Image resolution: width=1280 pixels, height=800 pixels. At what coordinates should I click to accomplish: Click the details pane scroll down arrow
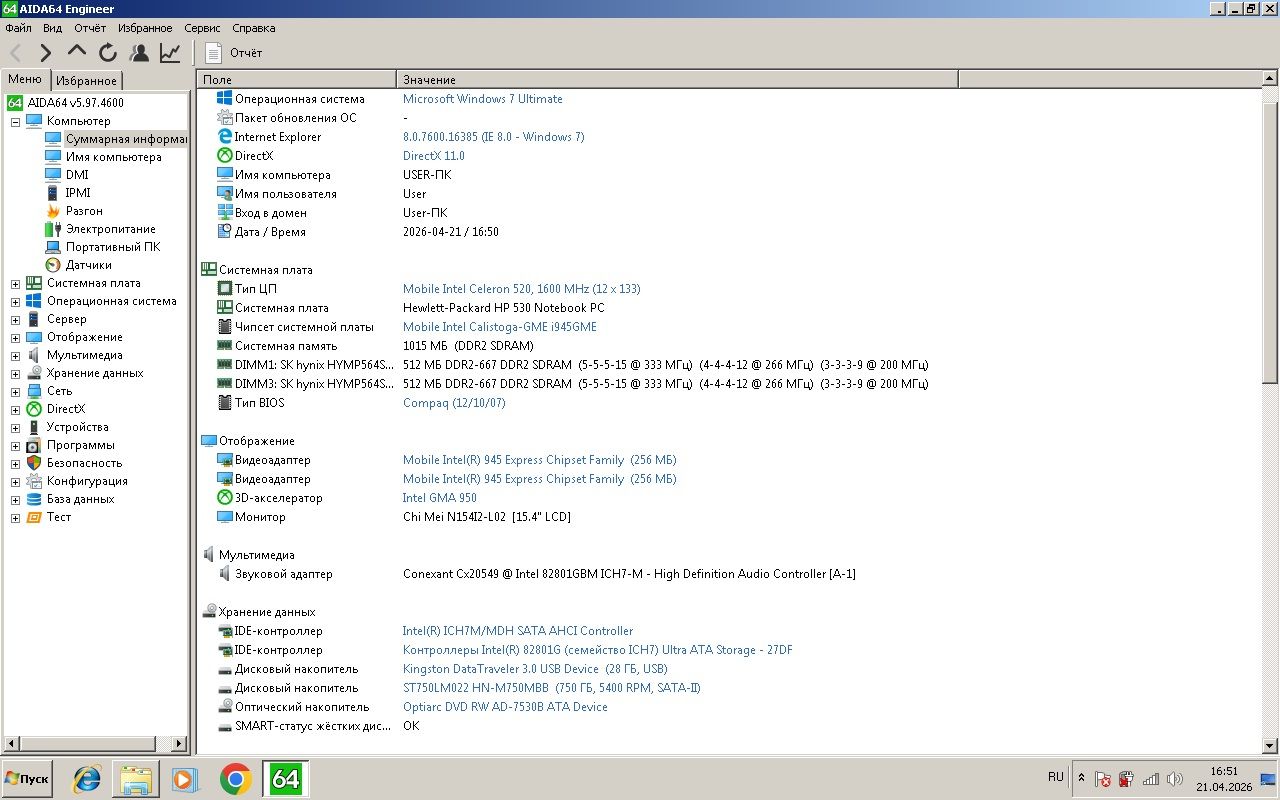[1270, 745]
